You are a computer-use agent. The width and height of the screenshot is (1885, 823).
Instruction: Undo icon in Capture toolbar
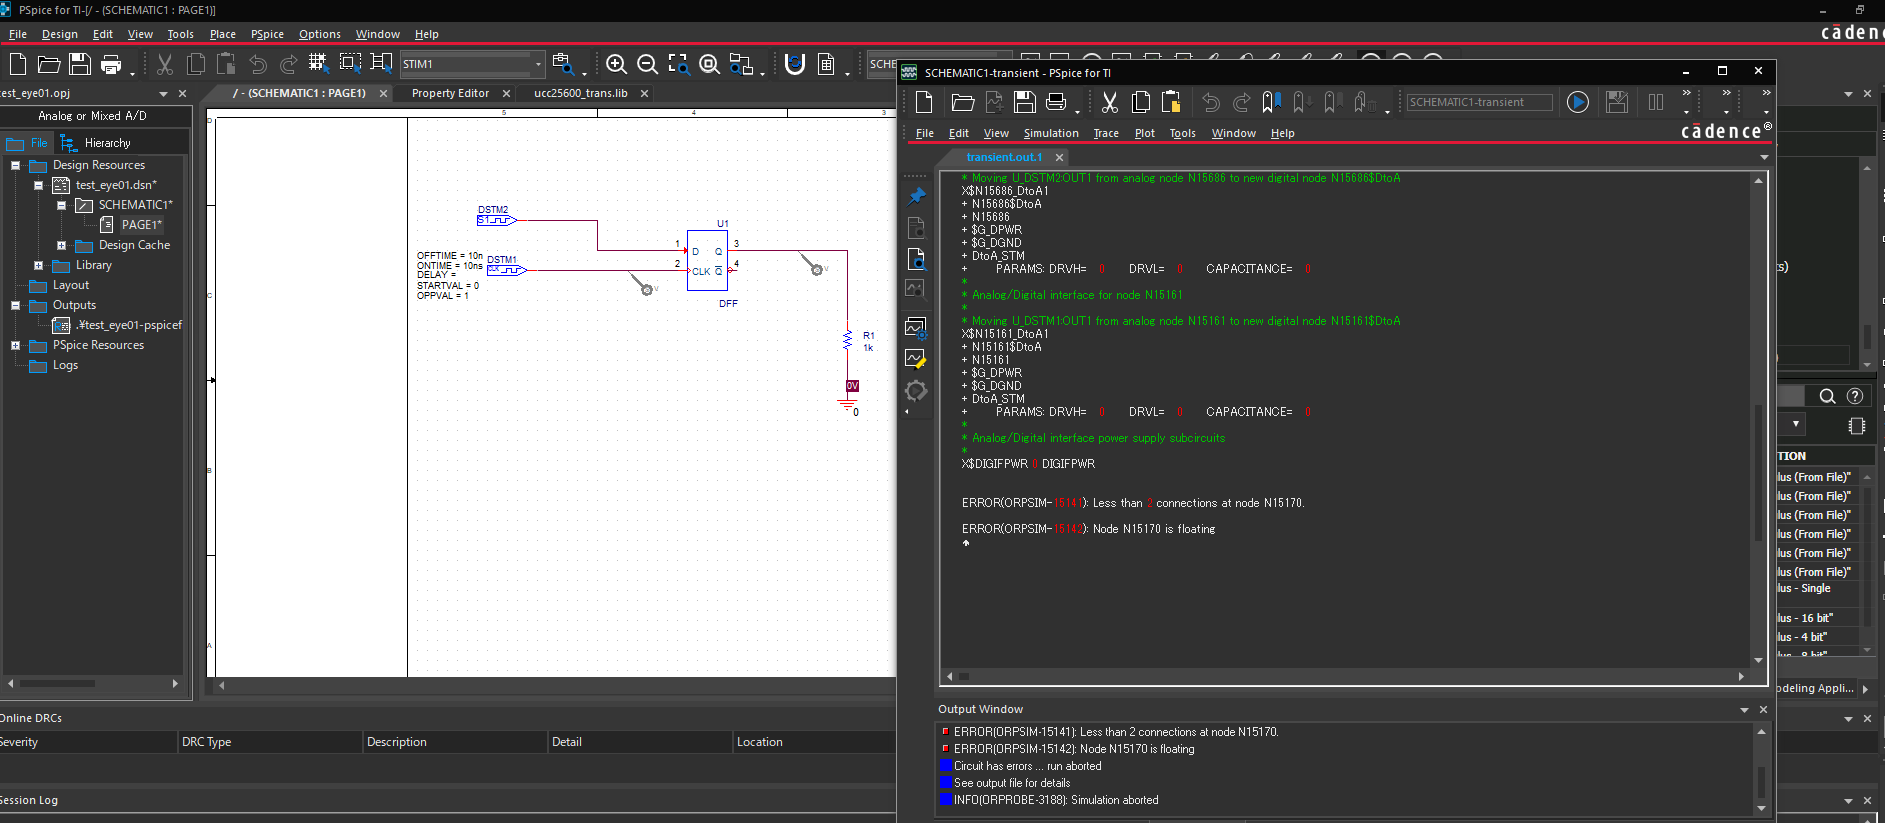pyautogui.click(x=258, y=64)
